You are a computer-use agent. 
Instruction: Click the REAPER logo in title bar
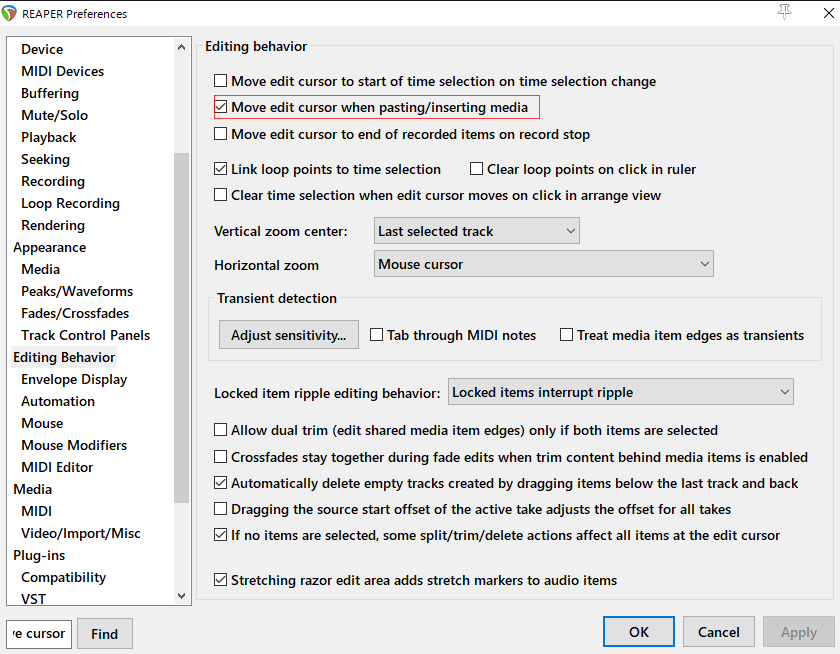tap(11, 14)
